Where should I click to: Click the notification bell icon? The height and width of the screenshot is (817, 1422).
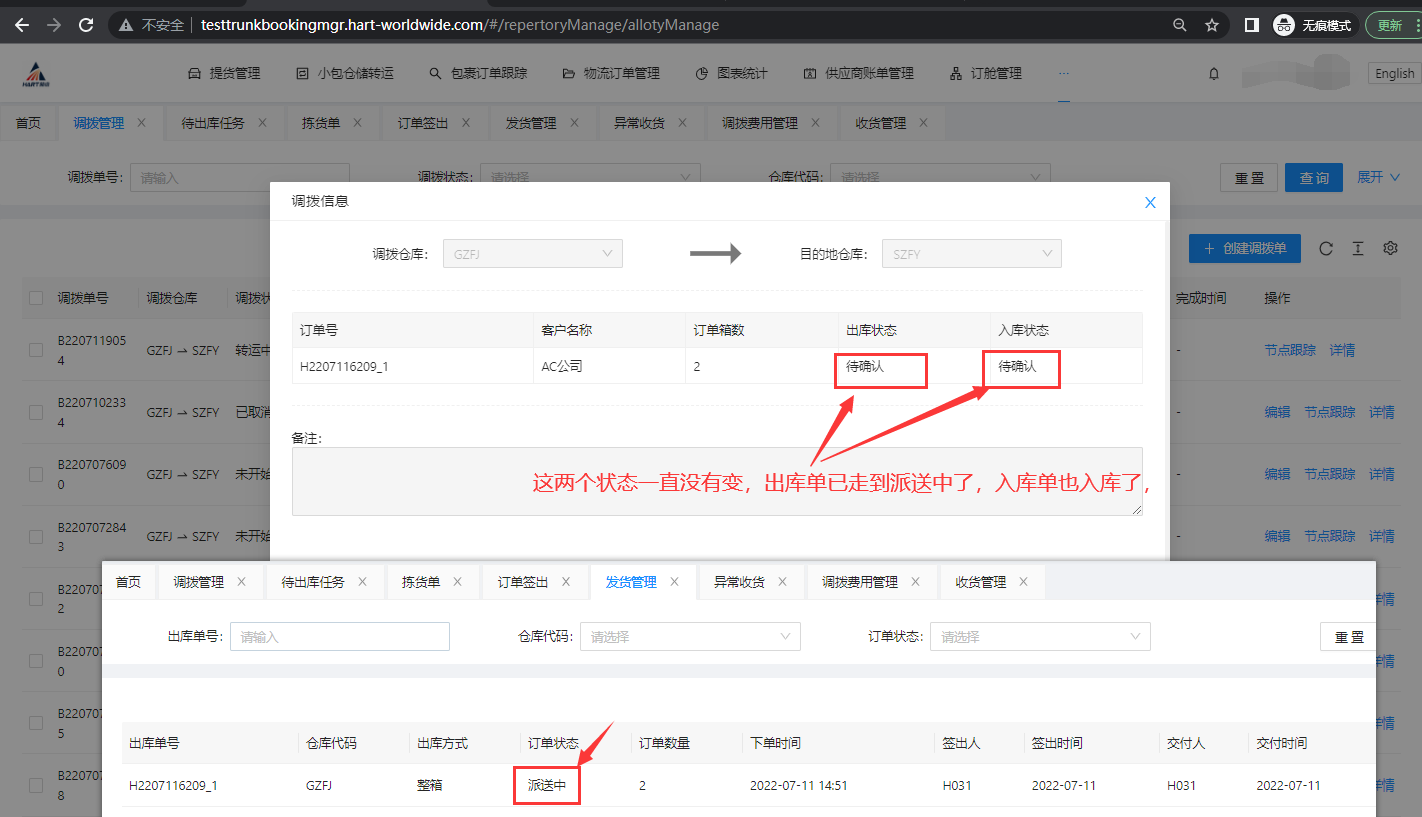[x=1214, y=73]
